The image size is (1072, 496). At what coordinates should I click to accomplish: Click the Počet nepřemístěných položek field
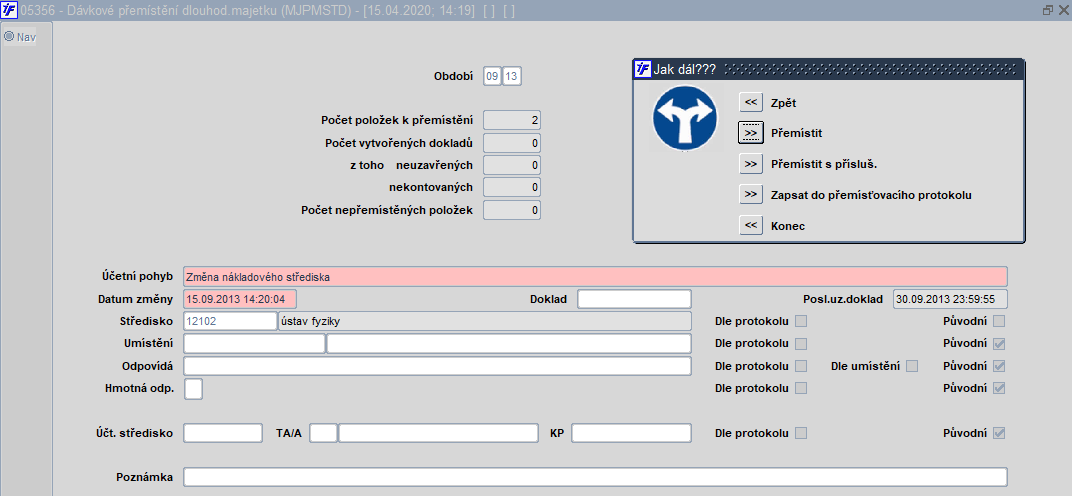(512, 210)
